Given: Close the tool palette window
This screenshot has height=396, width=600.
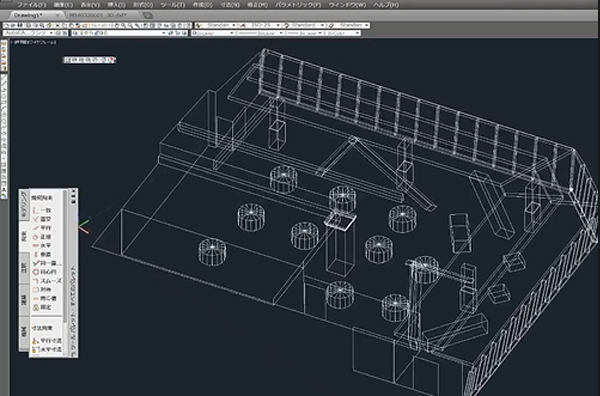Looking at the screenshot, I should coord(73,191).
